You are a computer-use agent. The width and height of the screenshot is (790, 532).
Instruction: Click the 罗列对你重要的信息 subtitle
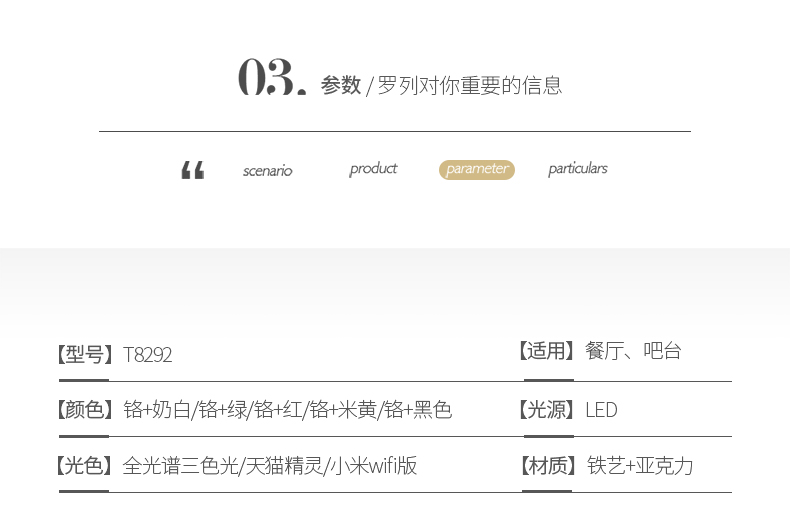click(470, 85)
